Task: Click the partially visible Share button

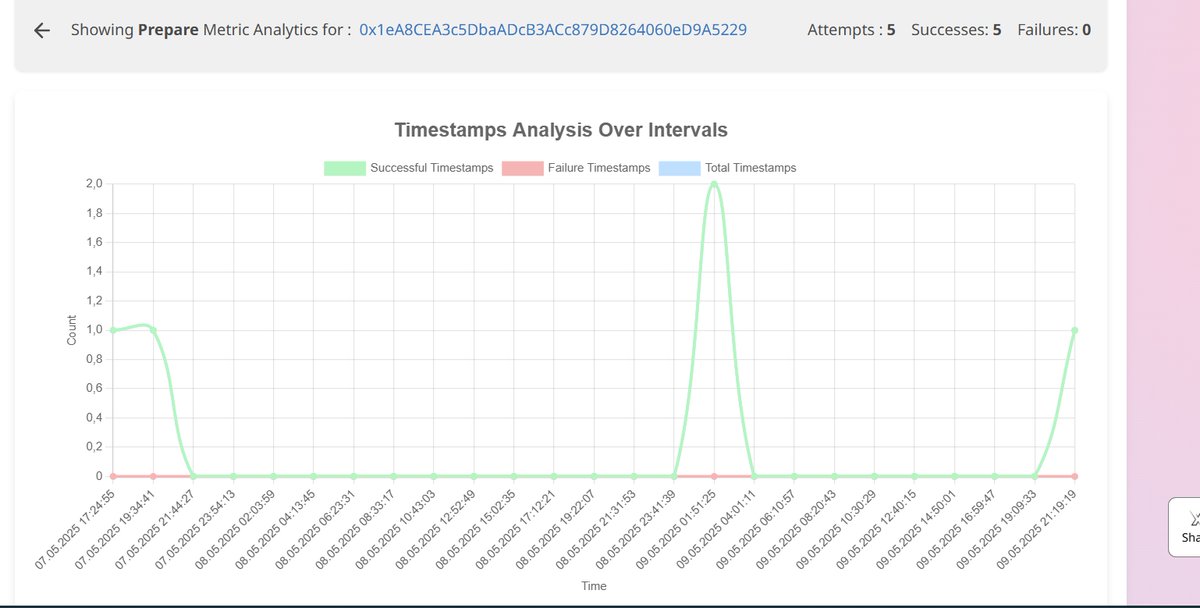Action: (1184, 527)
